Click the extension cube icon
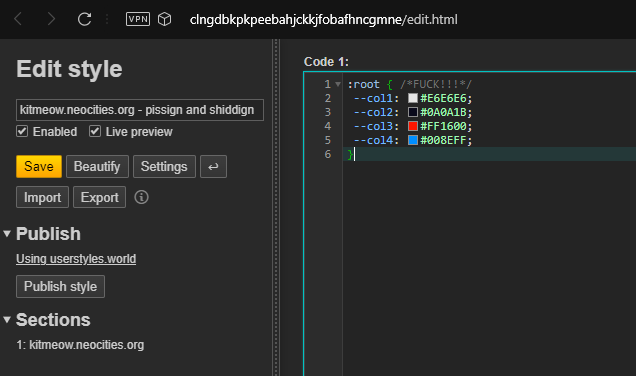This screenshot has width=636, height=376. point(164,19)
